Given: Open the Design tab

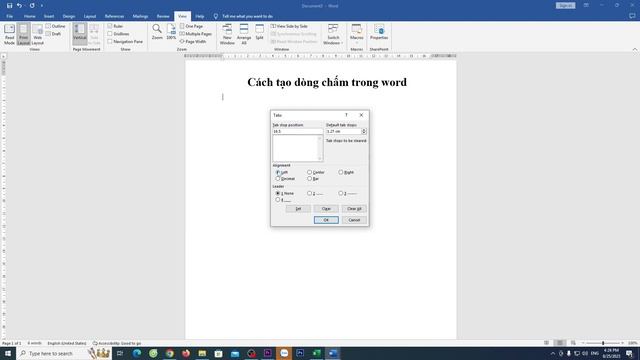Looking at the screenshot, I should click(x=69, y=16).
